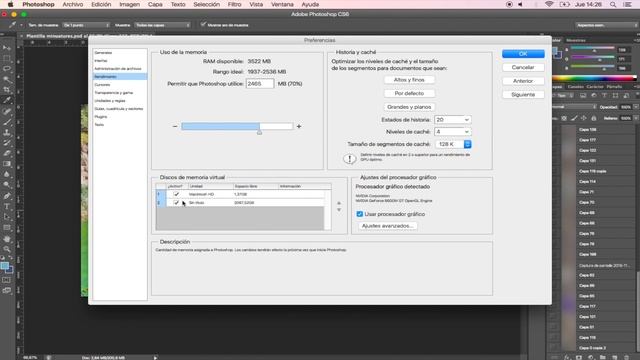The height and width of the screenshot is (360, 640).
Task: Select the Lasso tool
Action: pyautogui.click(x=7, y=69)
